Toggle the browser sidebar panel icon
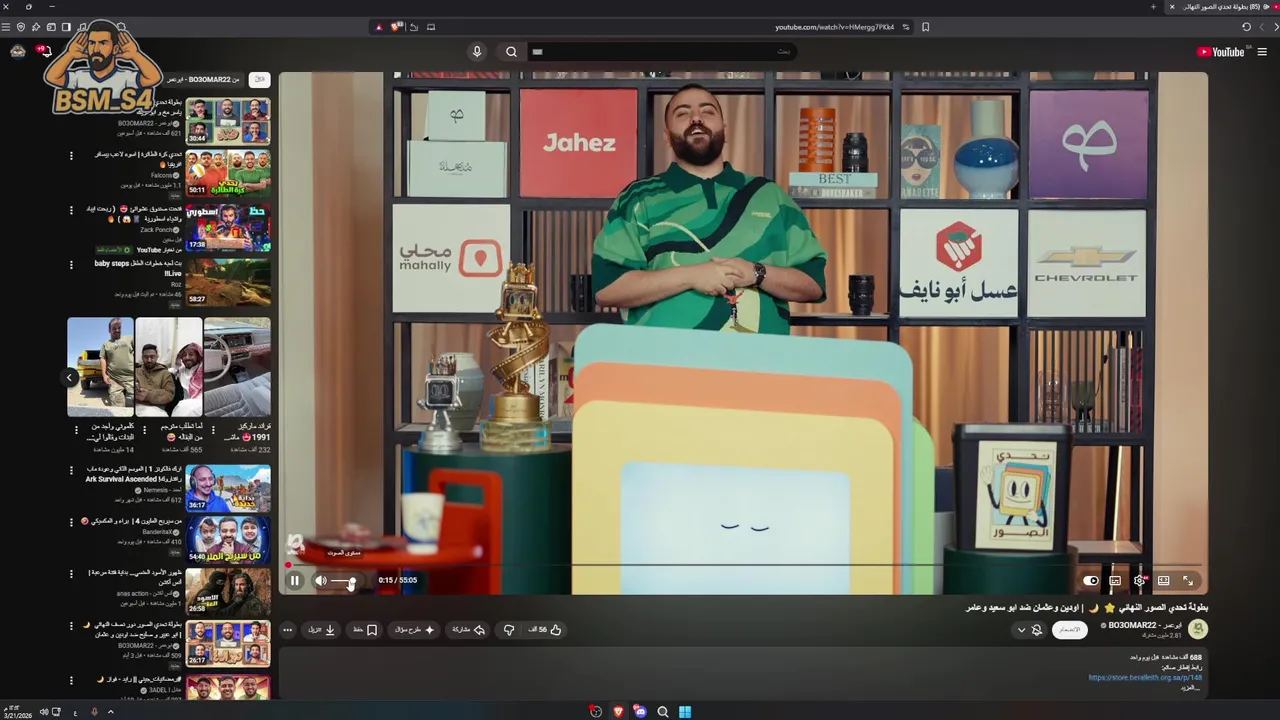This screenshot has height=720, width=1280. pos(66,27)
